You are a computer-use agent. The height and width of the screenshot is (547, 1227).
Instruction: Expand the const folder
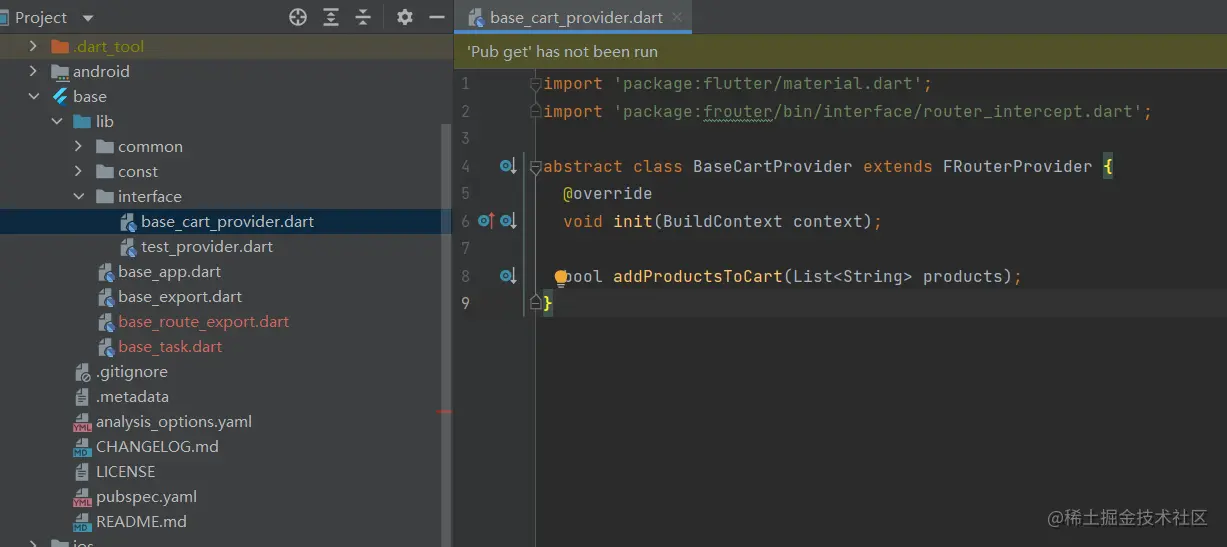(79, 171)
